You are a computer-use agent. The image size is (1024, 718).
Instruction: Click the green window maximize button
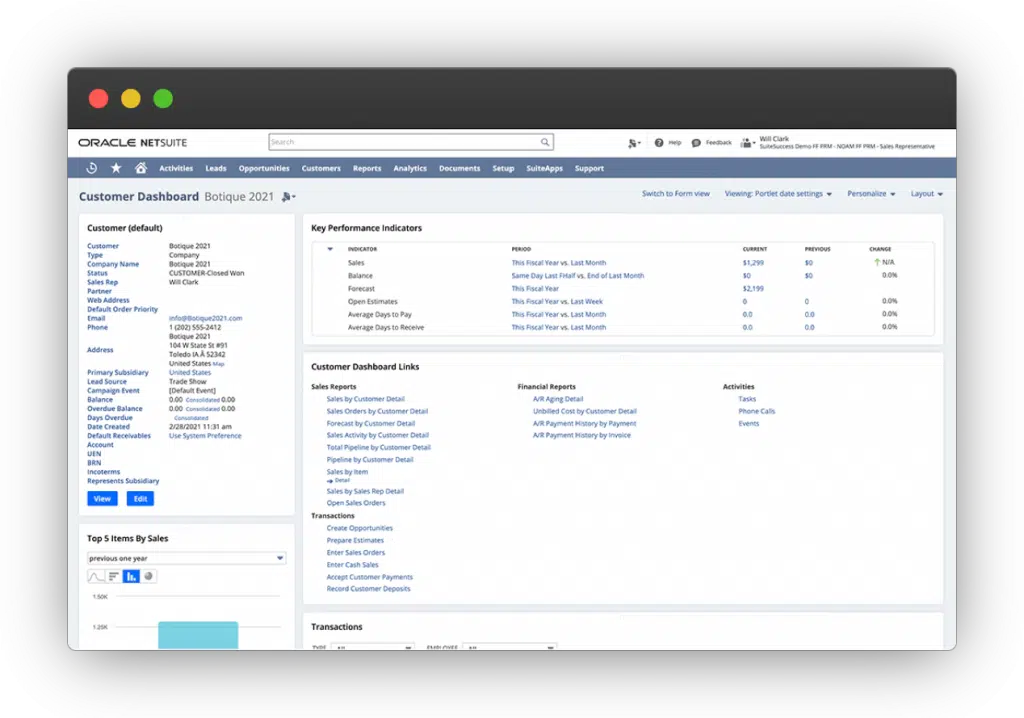tap(163, 99)
